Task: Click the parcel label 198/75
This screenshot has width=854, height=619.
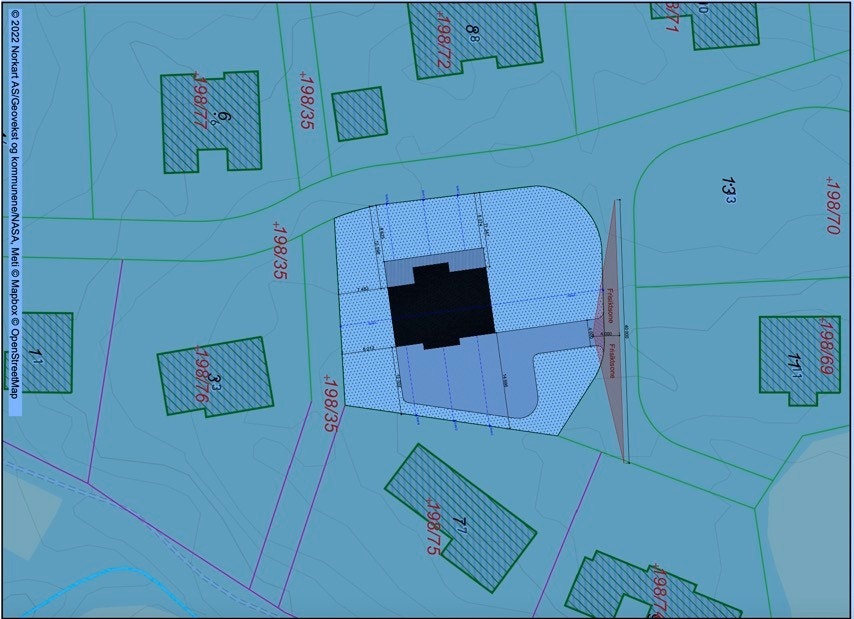Action: point(432,526)
